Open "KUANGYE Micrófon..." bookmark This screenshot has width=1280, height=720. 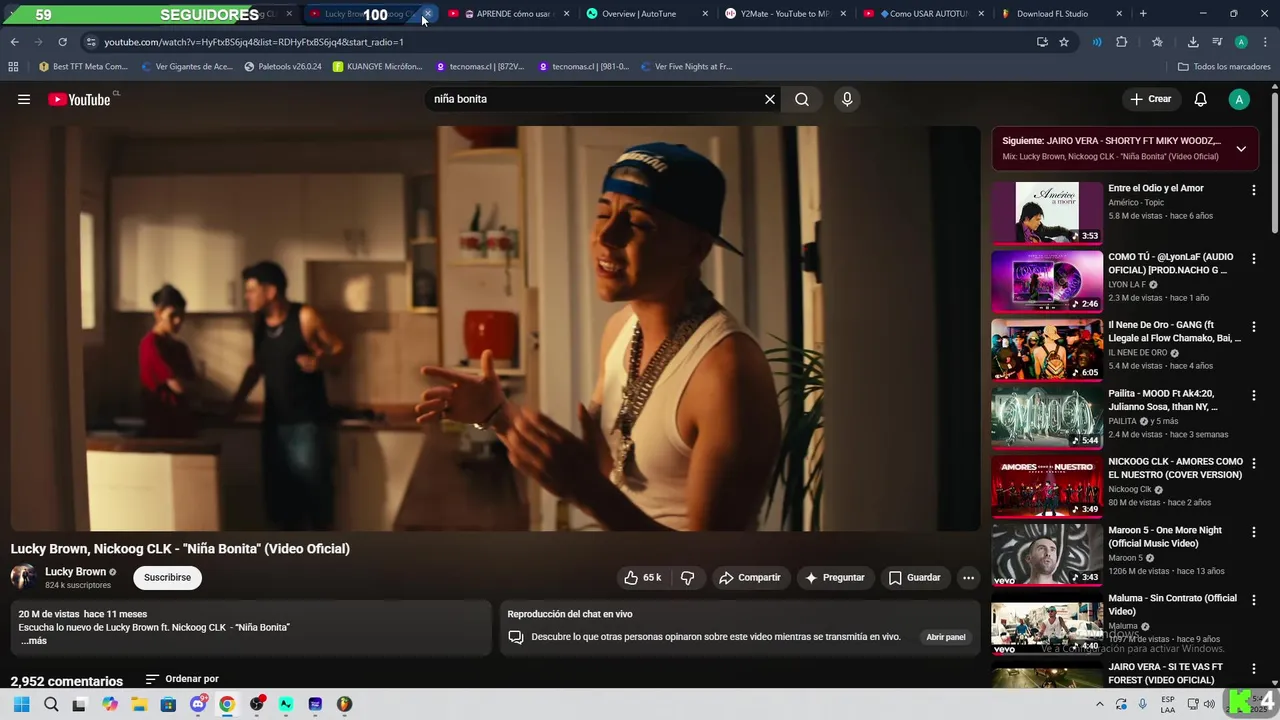tap(378, 67)
